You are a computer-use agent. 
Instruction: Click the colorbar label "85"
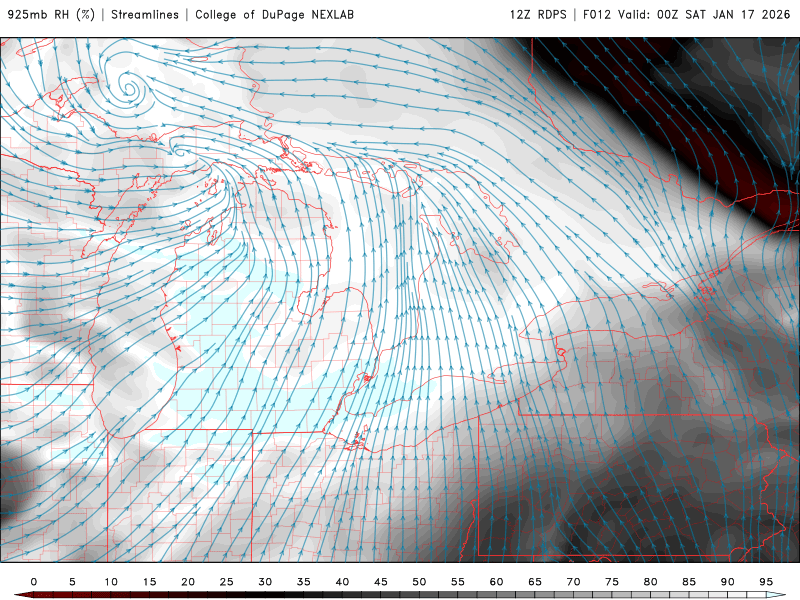tap(689, 582)
